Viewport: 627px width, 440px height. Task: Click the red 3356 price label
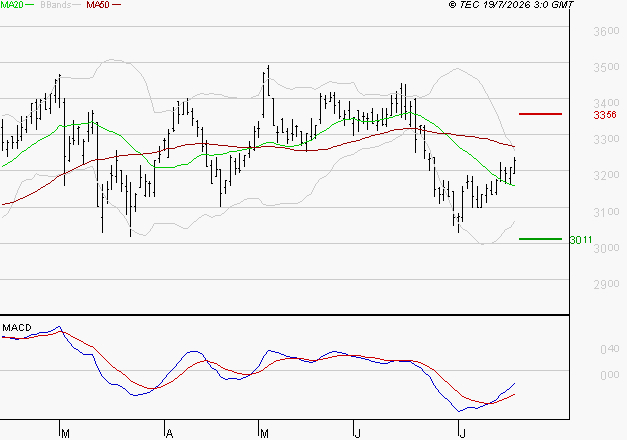(605, 115)
